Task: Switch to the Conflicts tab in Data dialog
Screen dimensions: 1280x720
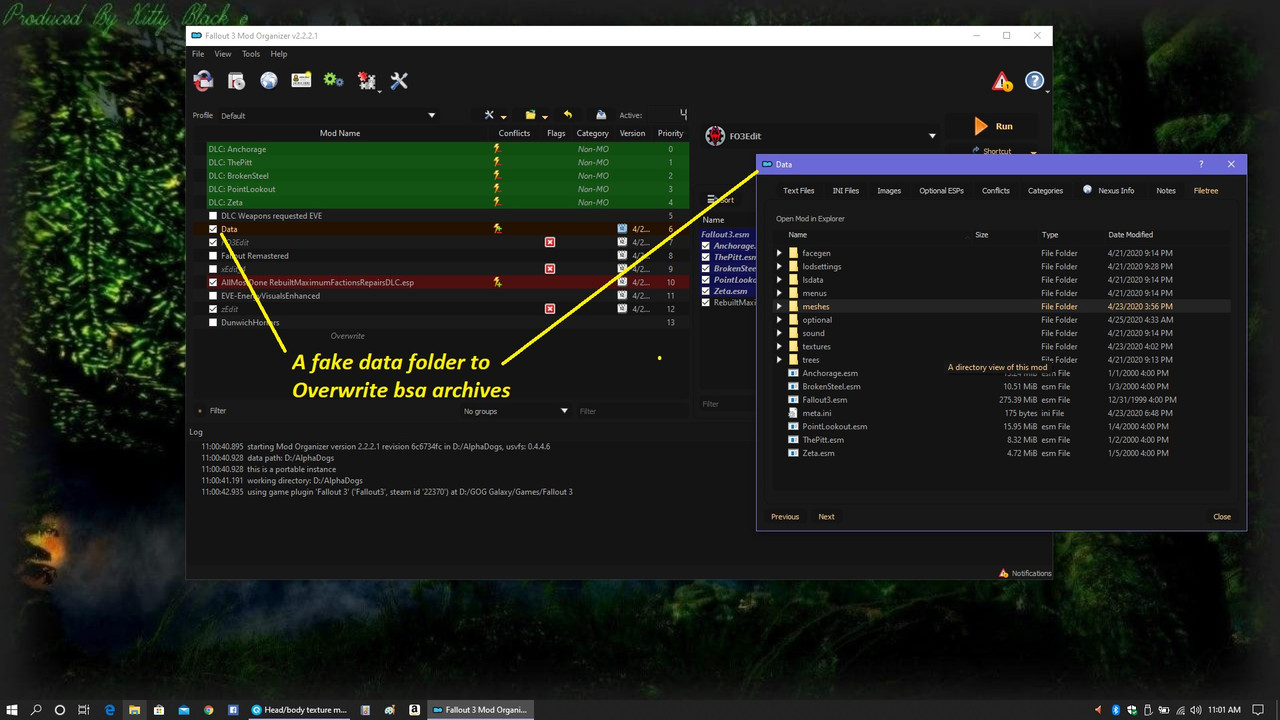Action: (x=995, y=190)
